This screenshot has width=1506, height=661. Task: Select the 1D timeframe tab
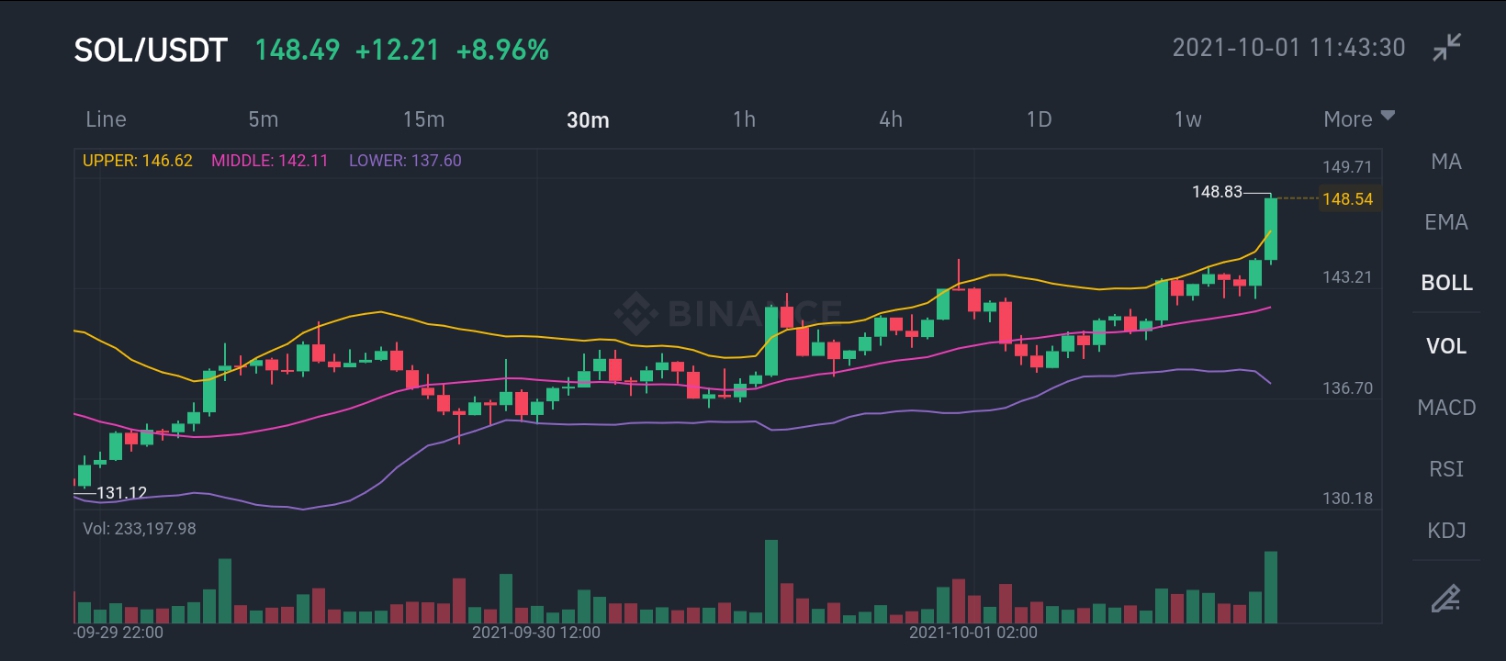[x=1038, y=119]
